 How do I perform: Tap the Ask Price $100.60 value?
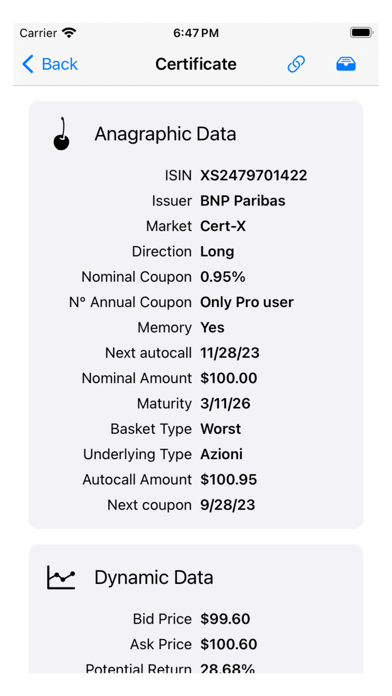pos(229,644)
